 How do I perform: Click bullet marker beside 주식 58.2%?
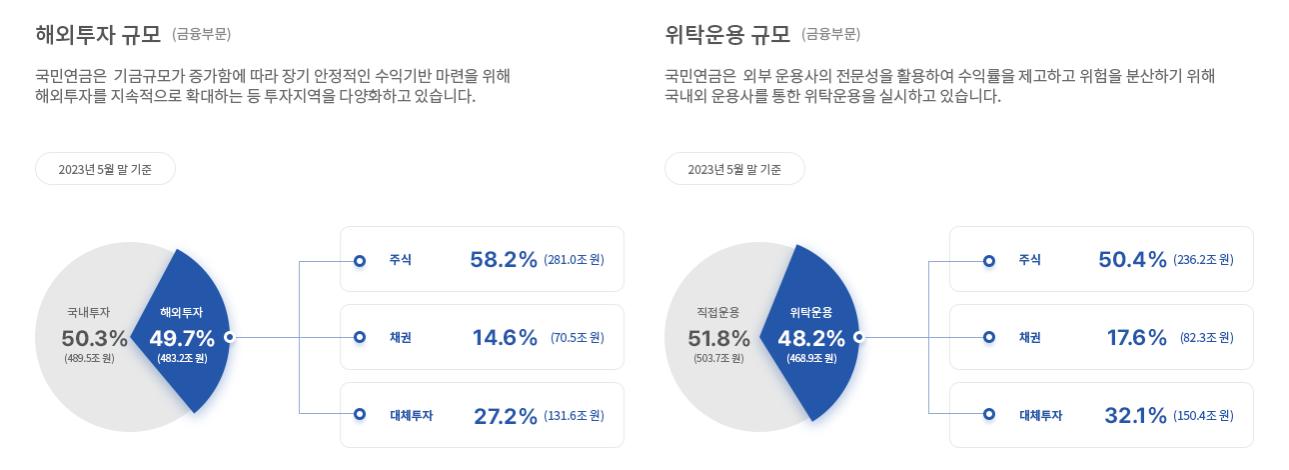[x=360, y=260]
